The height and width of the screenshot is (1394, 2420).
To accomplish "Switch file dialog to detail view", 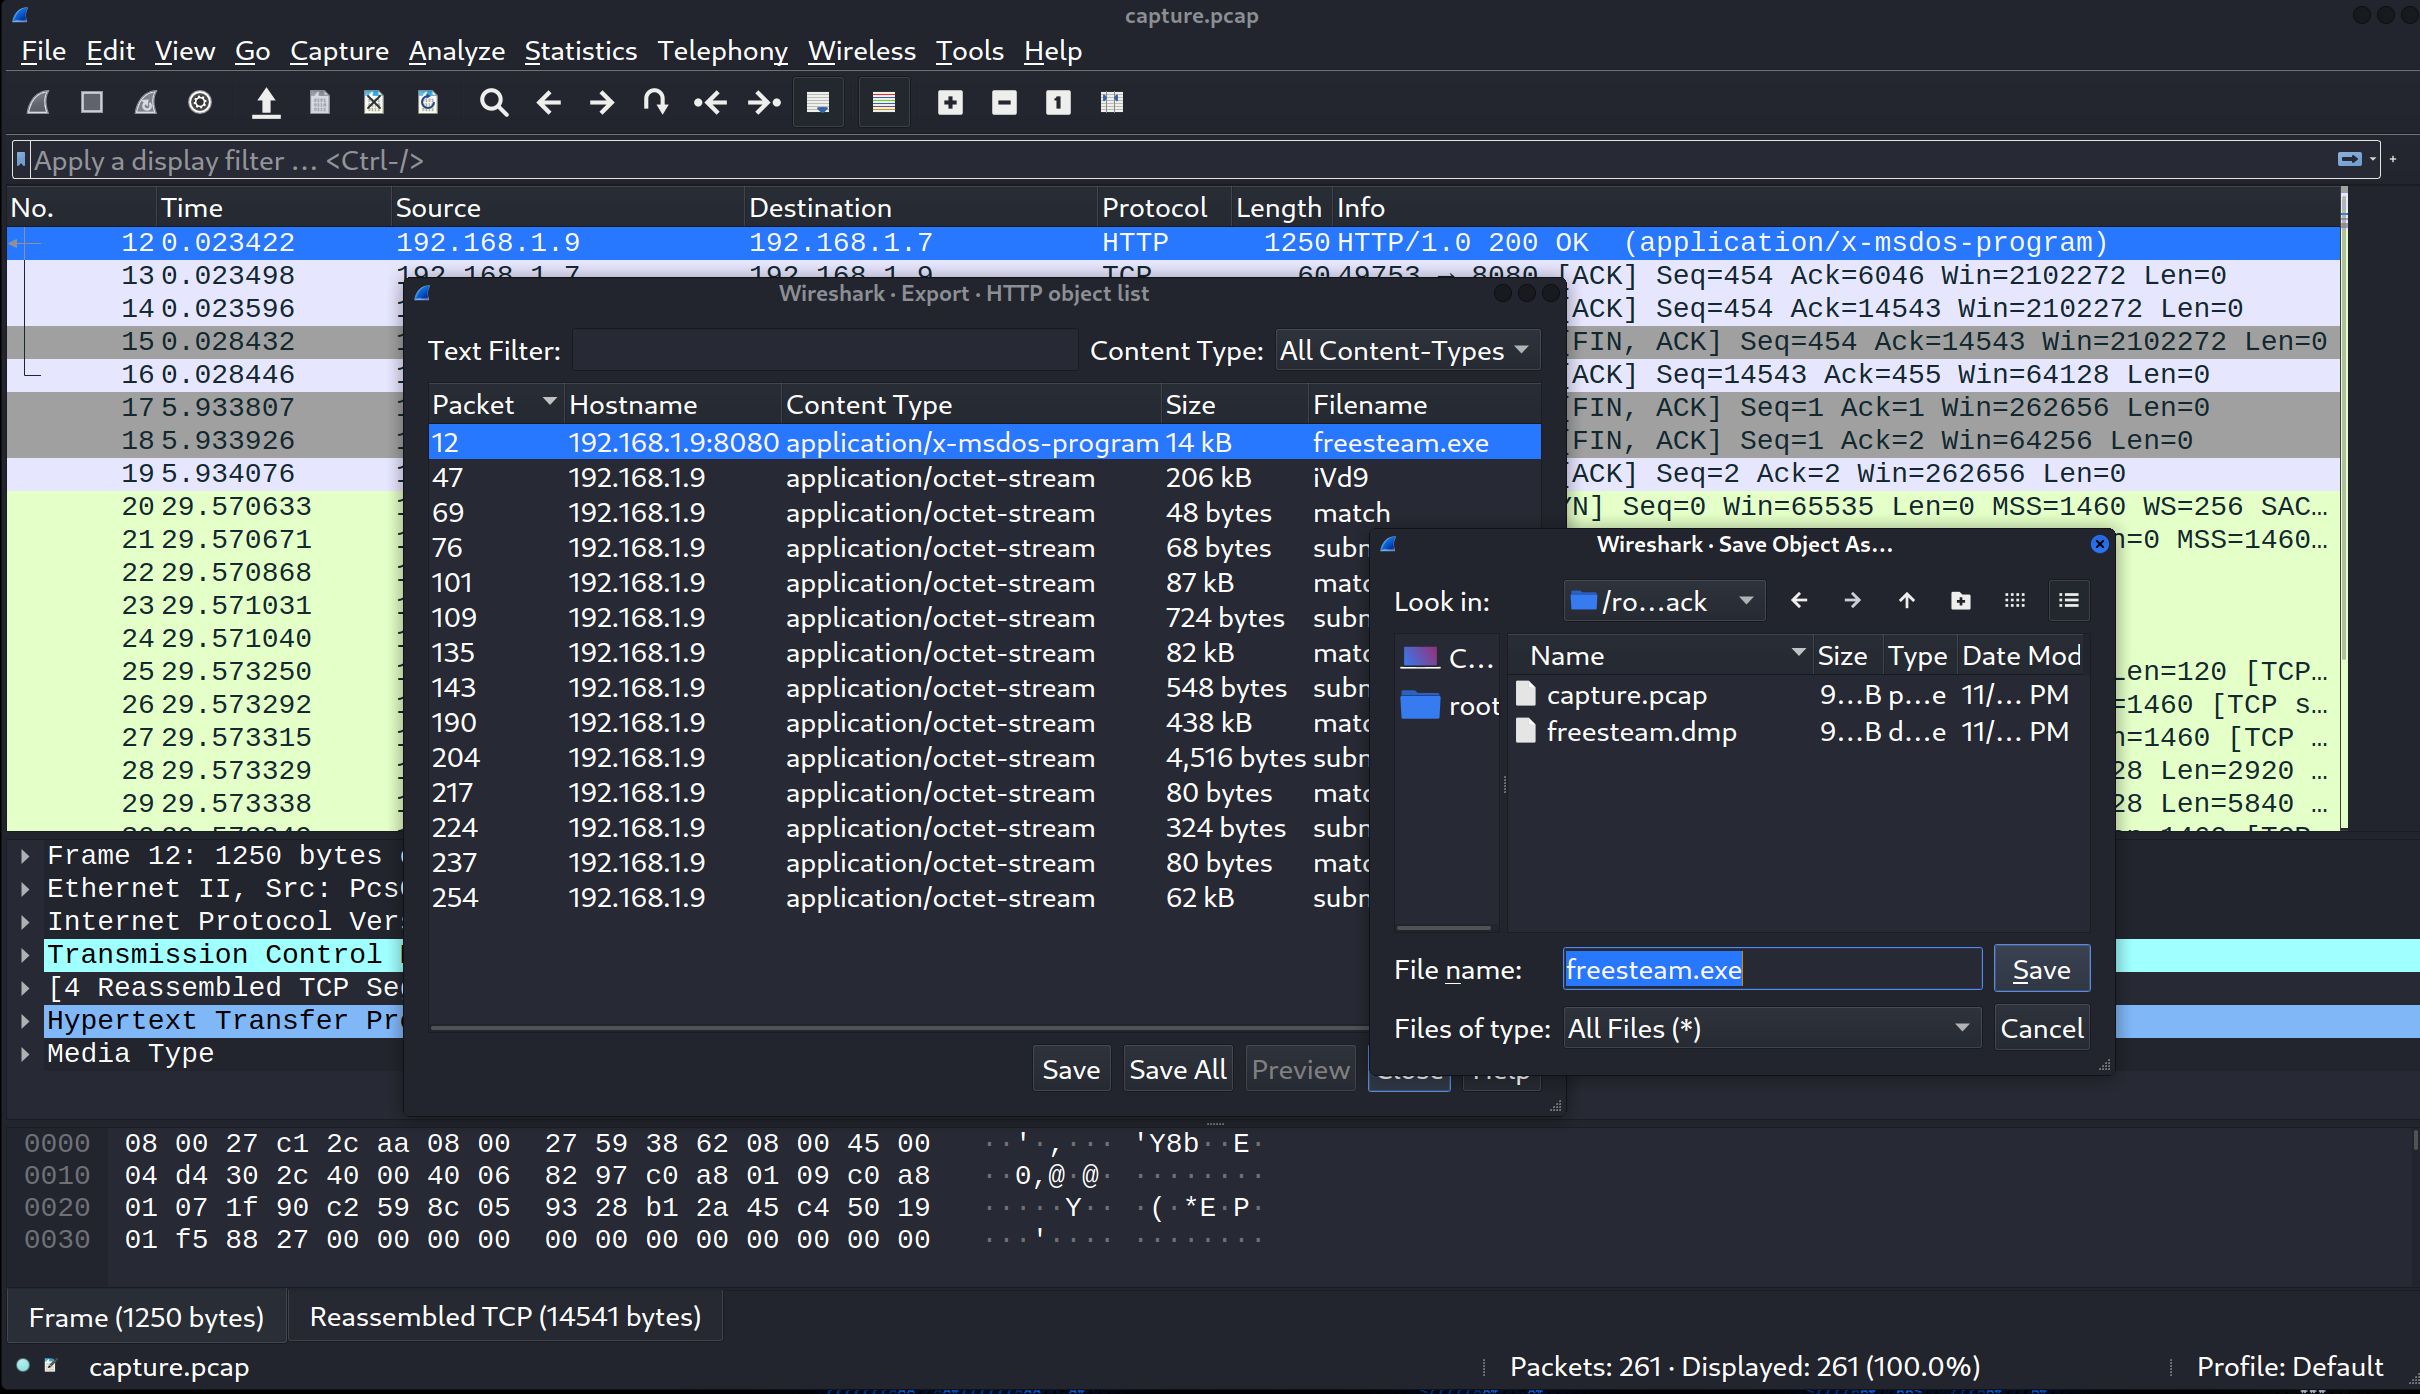I will tap(2068, 601).
